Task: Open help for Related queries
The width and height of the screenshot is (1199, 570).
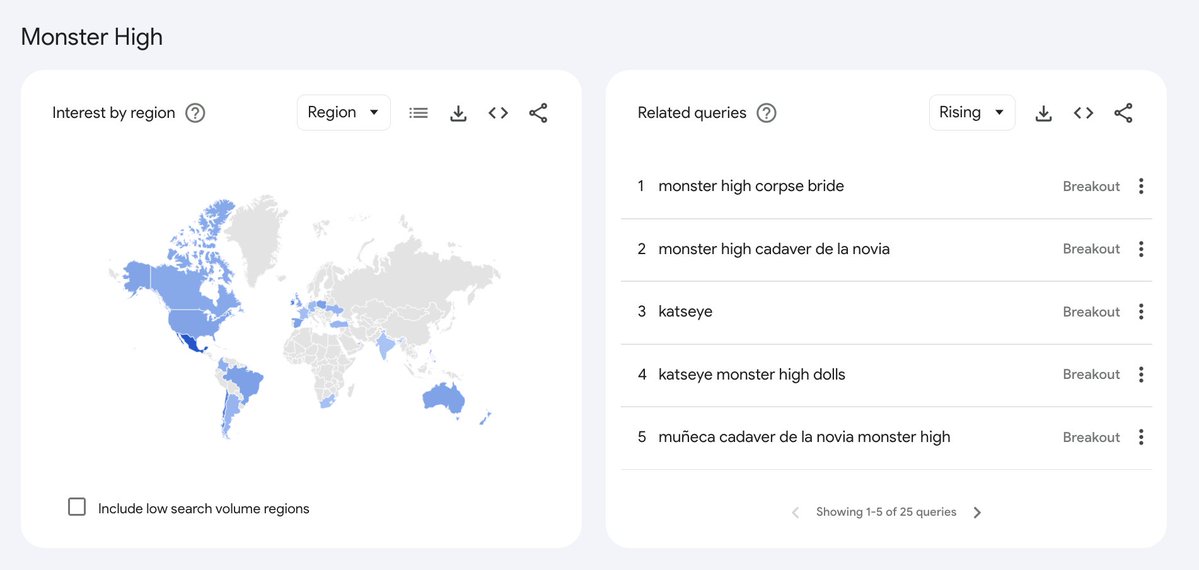Action: point(766,113)
